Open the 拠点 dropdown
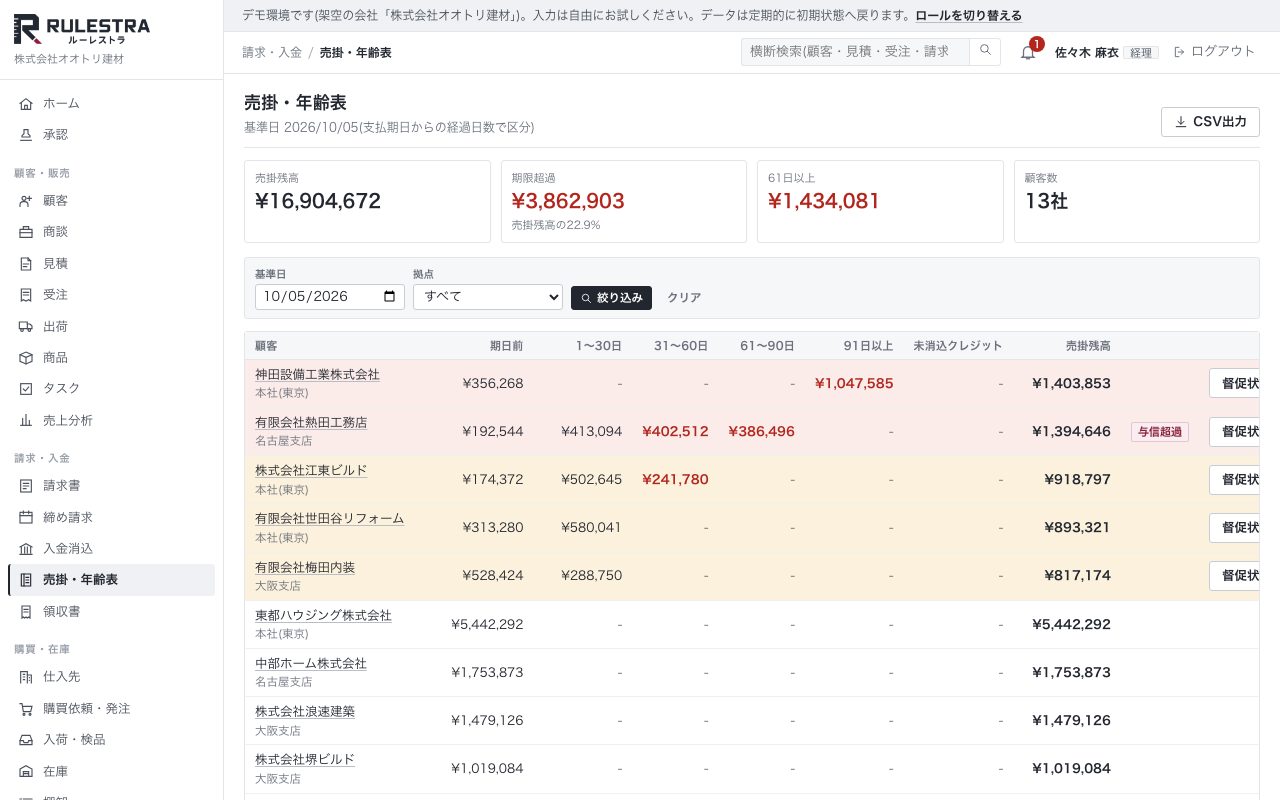The height and width of the screenshot is (800, 1280). pyautogui.click(x=488, y=297)
